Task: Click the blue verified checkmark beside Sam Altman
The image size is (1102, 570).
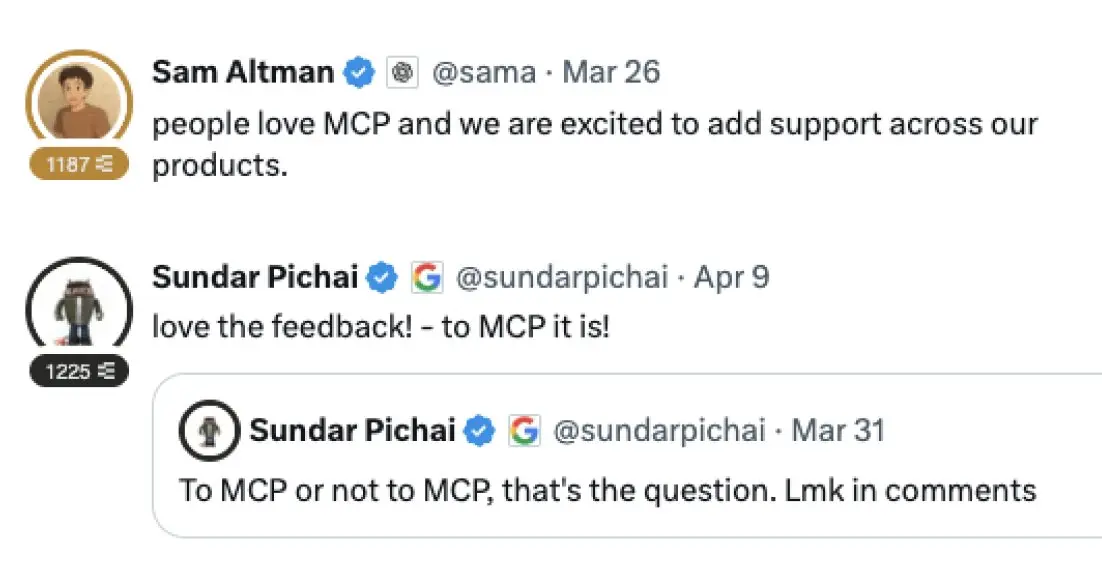Action: coord(359,73)
